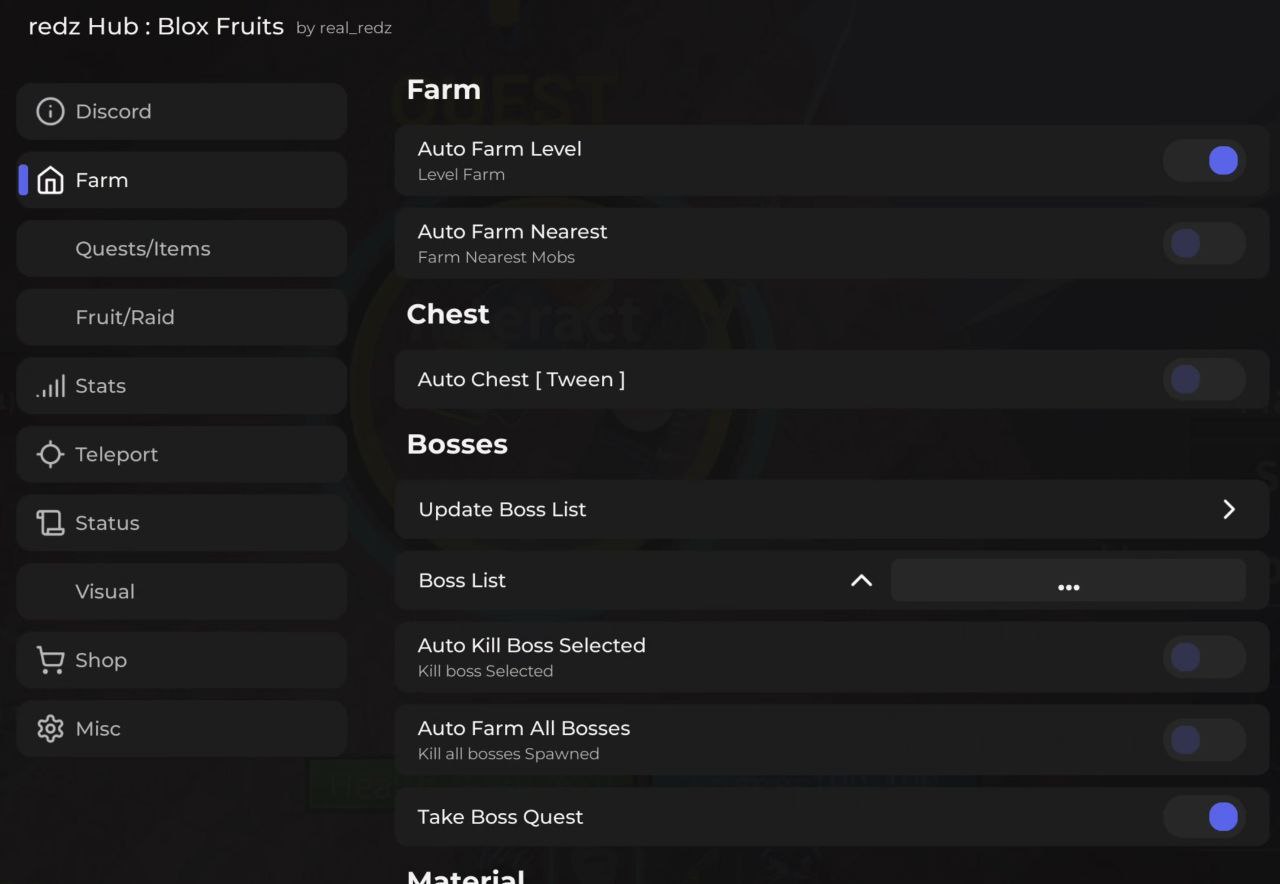The height and width of the screenshot is (884, 1280).
Task: Click the Farm house icon
Action: coord(50,180)
